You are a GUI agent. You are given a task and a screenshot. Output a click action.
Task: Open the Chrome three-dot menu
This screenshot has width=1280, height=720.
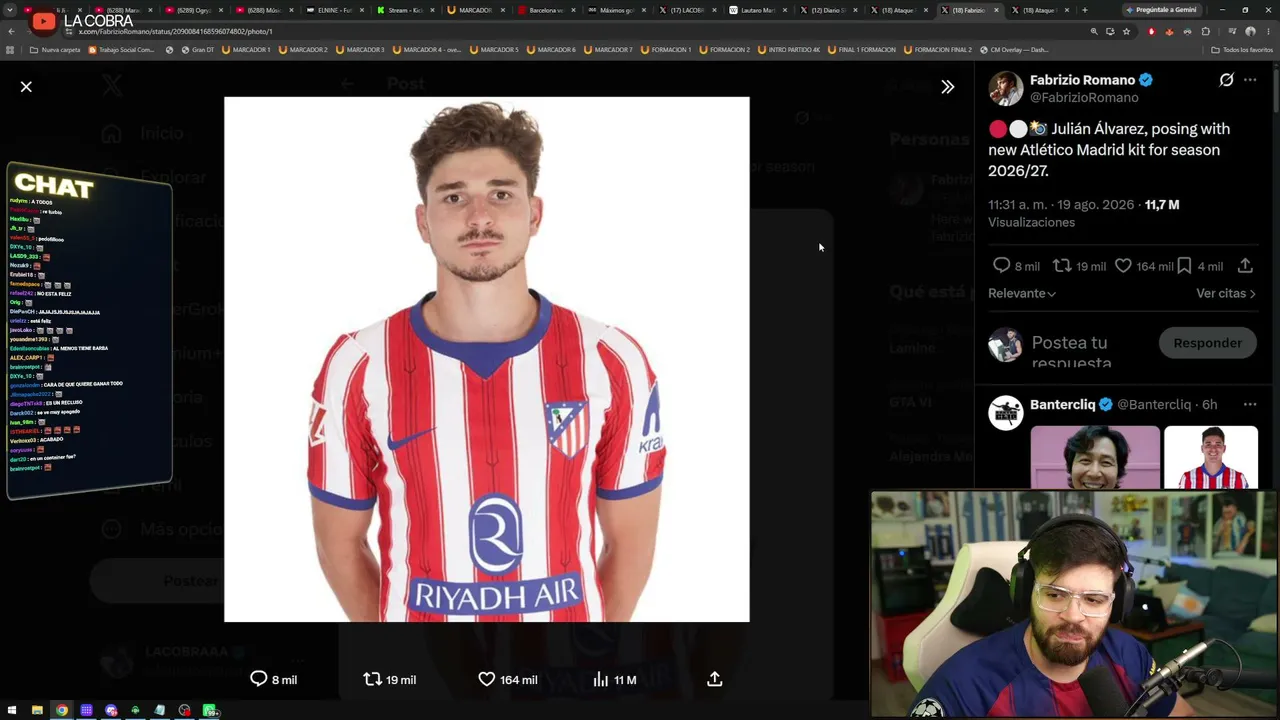[1268, 31]
